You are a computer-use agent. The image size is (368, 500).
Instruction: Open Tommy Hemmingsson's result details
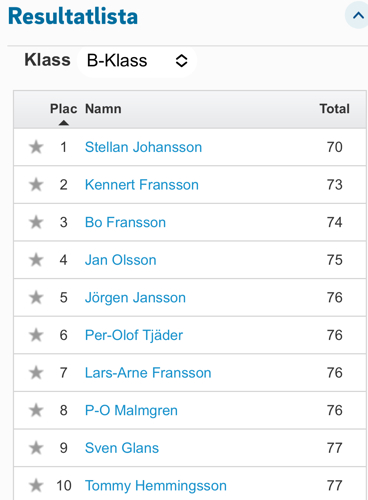tap(156, 486)
